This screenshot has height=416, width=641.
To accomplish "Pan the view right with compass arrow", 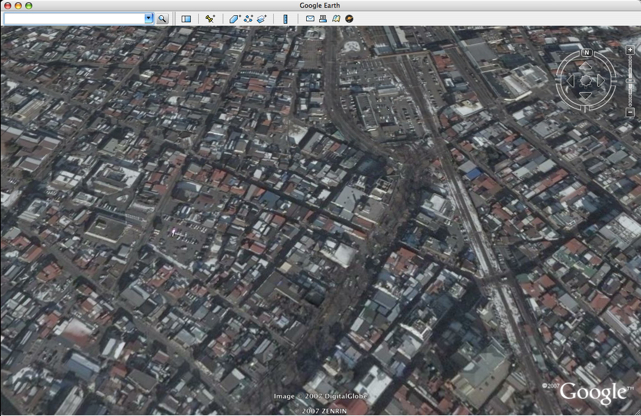I will 601,81.
